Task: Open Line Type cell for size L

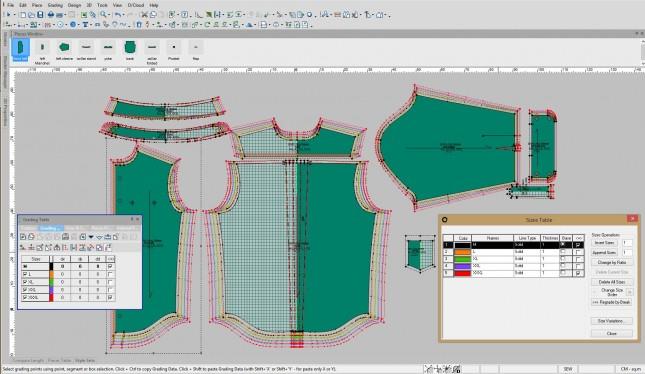Action: pyautogui.click(x=527, y=252)
